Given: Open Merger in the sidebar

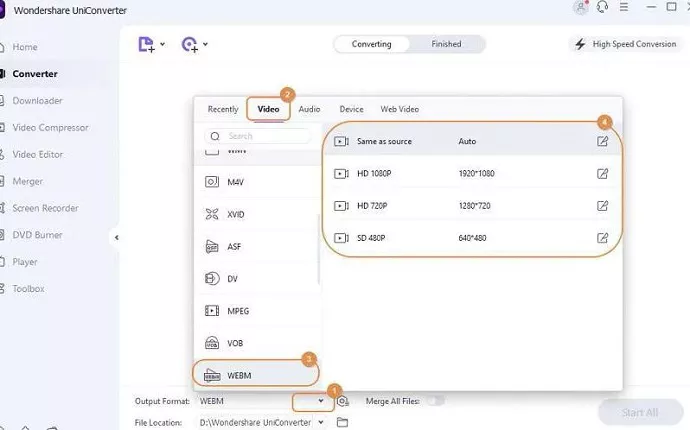Looking at the screenshot, I should 27,181.
